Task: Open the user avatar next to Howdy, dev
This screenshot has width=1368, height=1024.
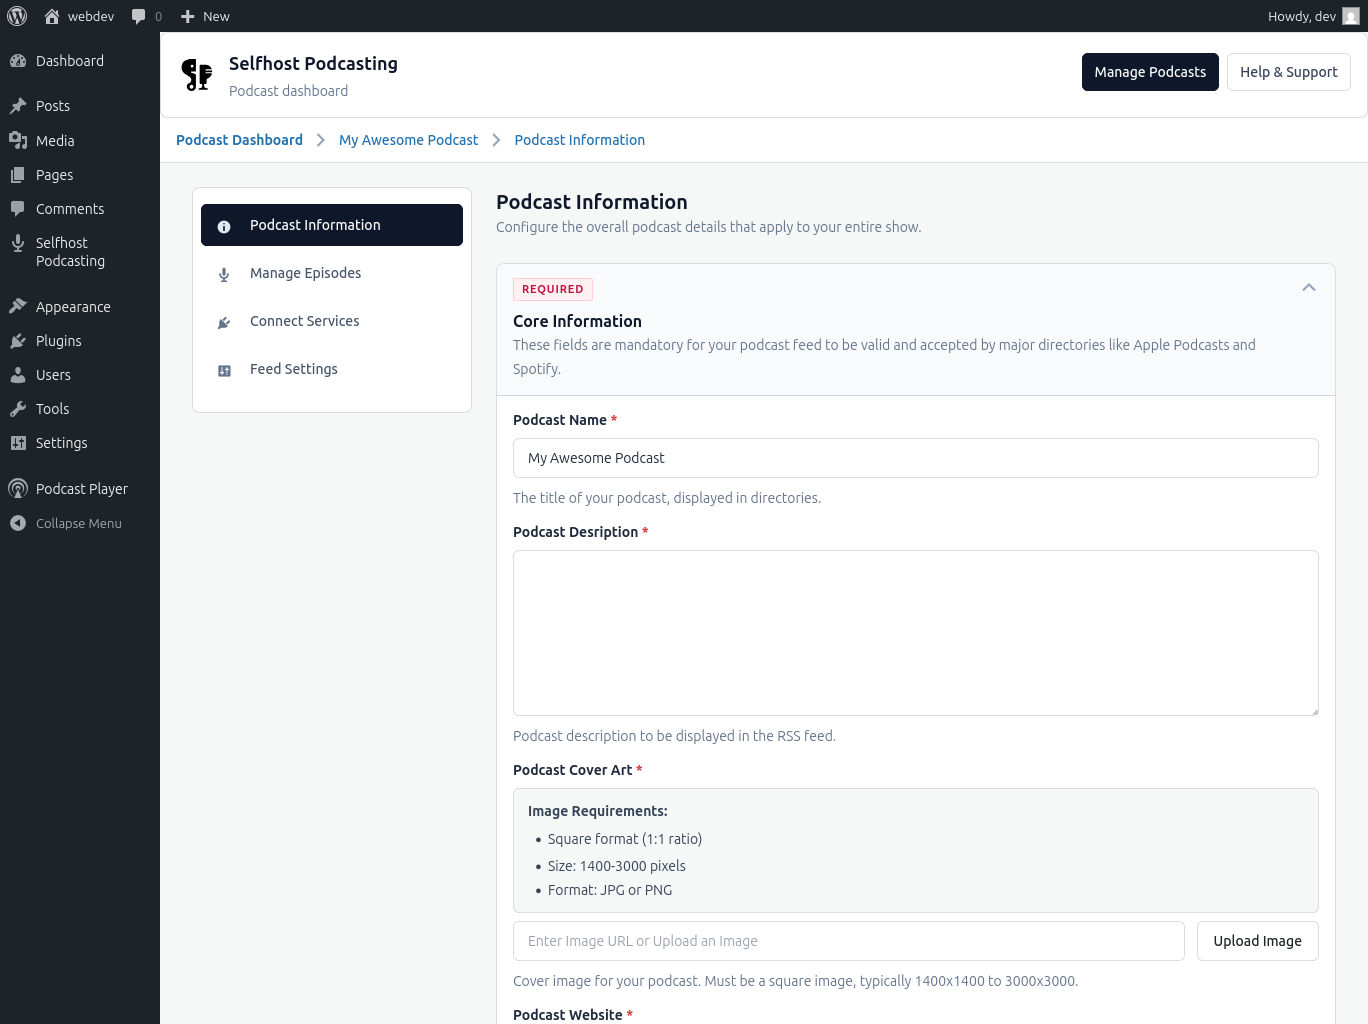Action: (x=1350, y=16)
